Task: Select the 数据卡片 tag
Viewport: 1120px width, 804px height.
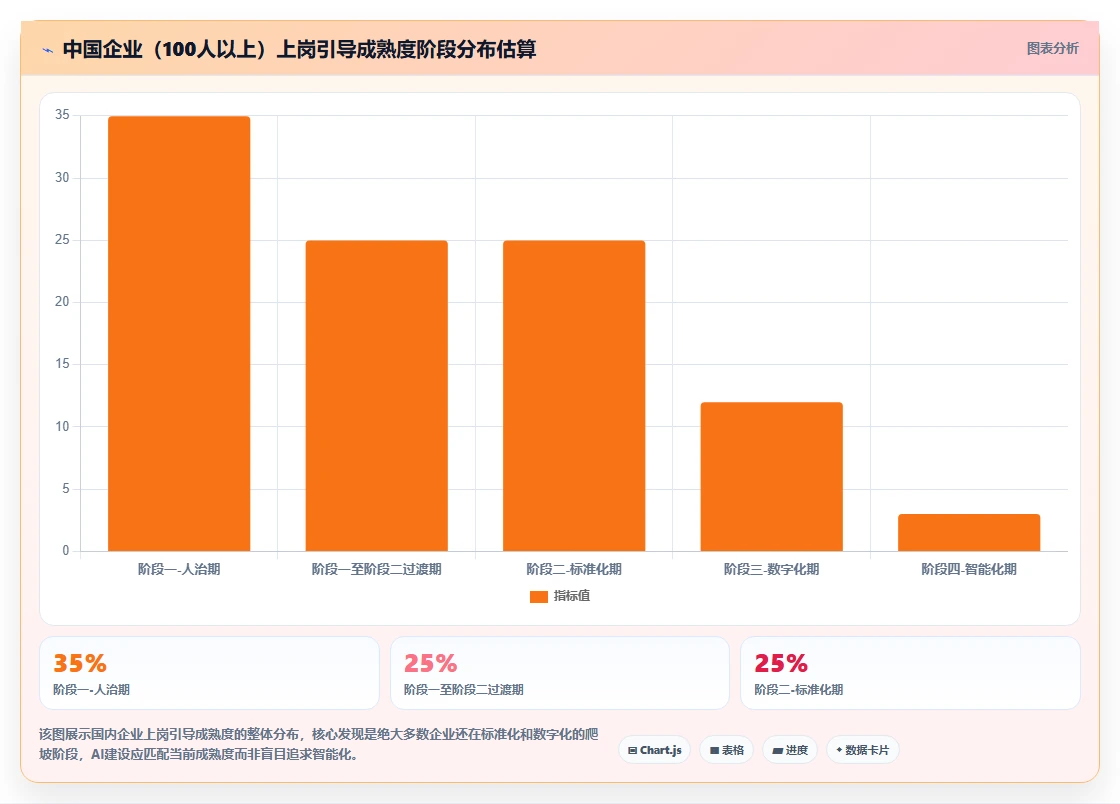Action: click(863, 750)
